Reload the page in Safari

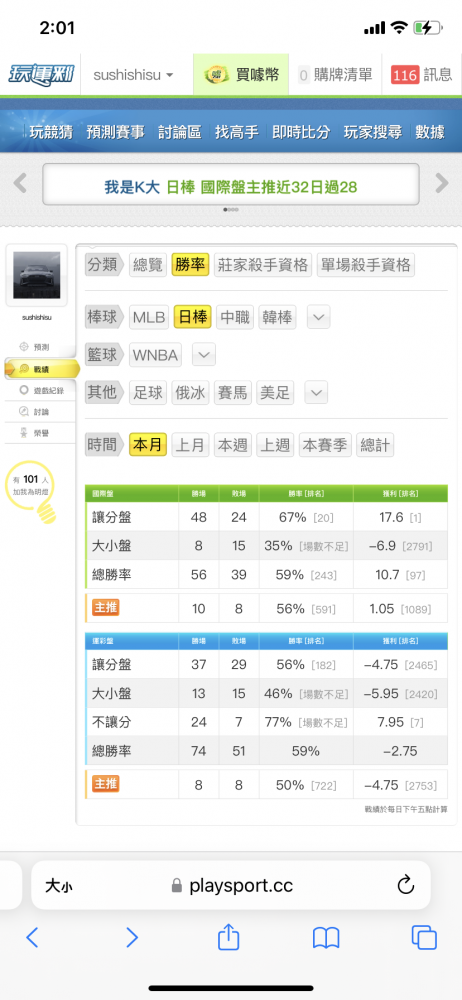point(406,885)
